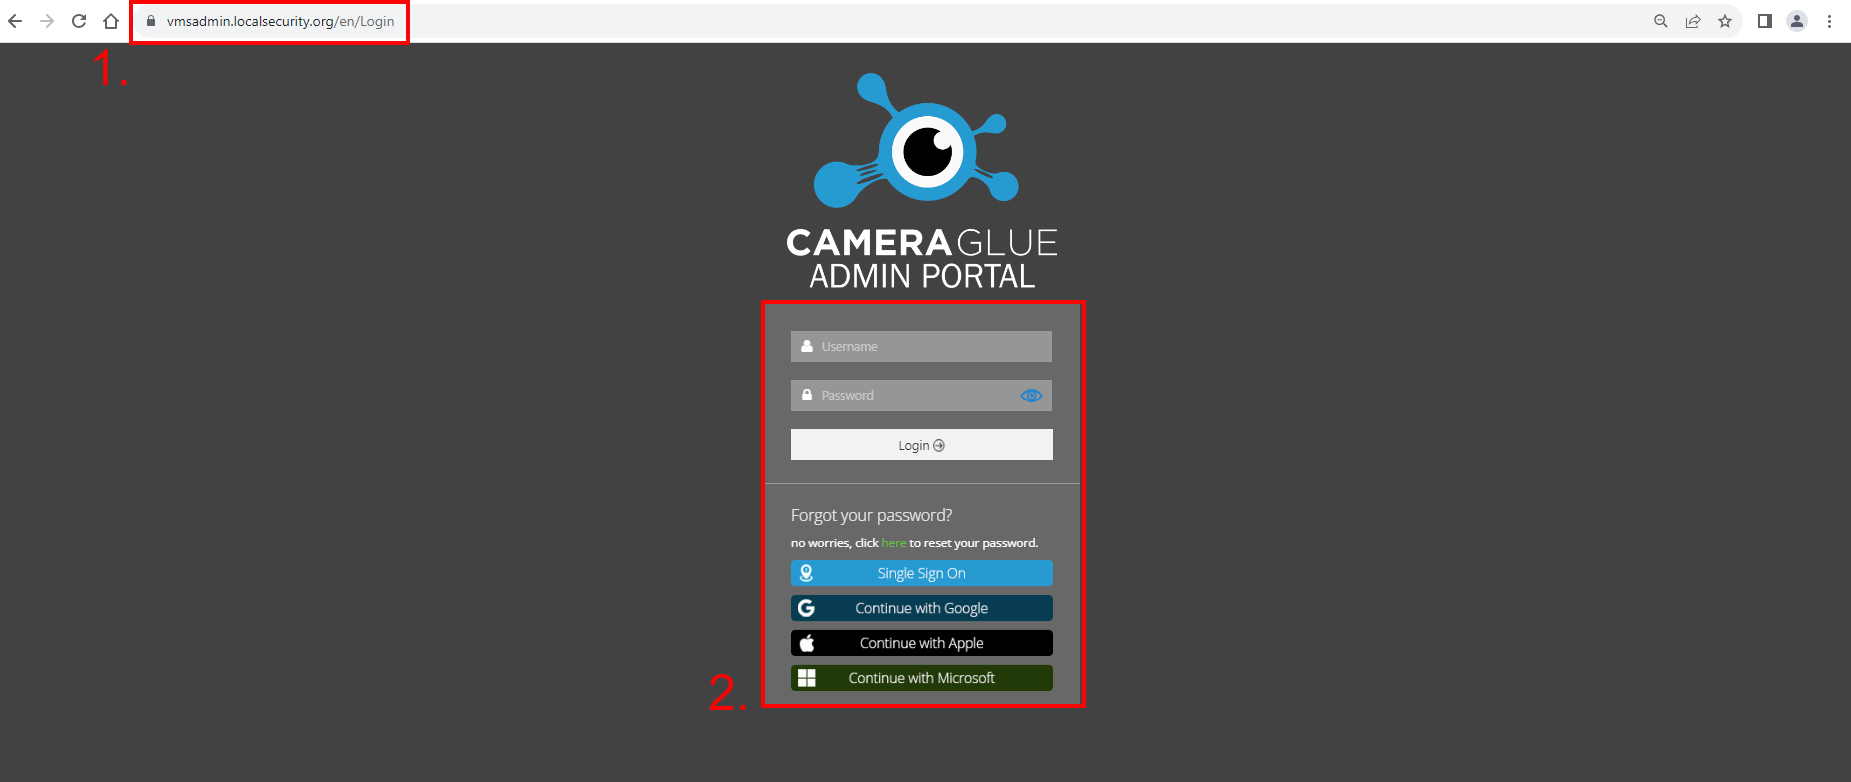1851x782 pixels.
Task: Open the browser three-dot menu
Action: point(1829,21)
